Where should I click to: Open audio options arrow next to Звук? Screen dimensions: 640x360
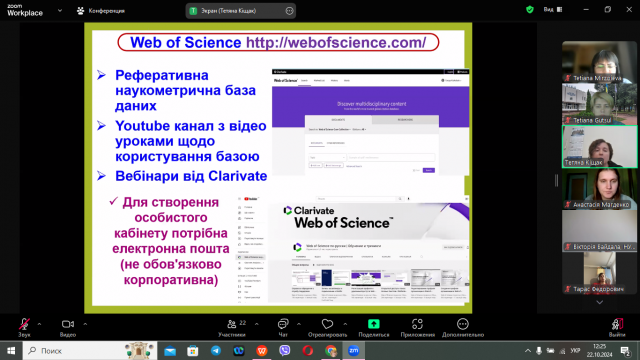click(39, 324)
